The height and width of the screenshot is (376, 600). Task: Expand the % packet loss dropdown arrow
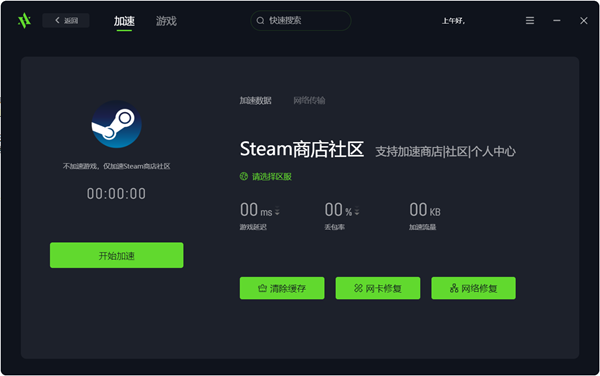[x=357, y=211]
